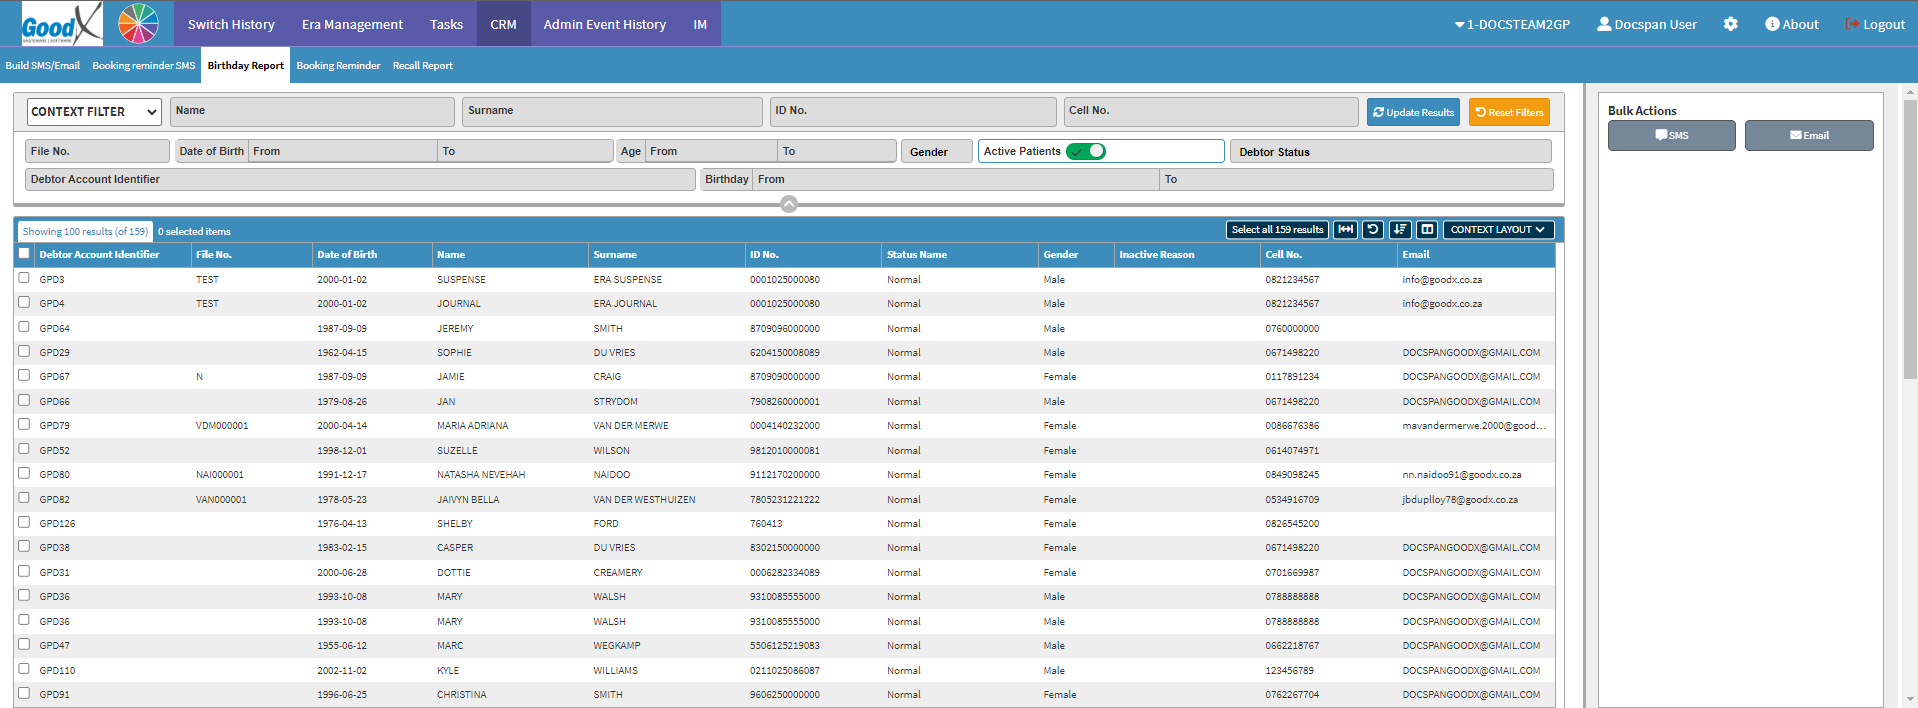
Task: Collapse the filter panel with chevron
Action: click(x=789, y=204)
